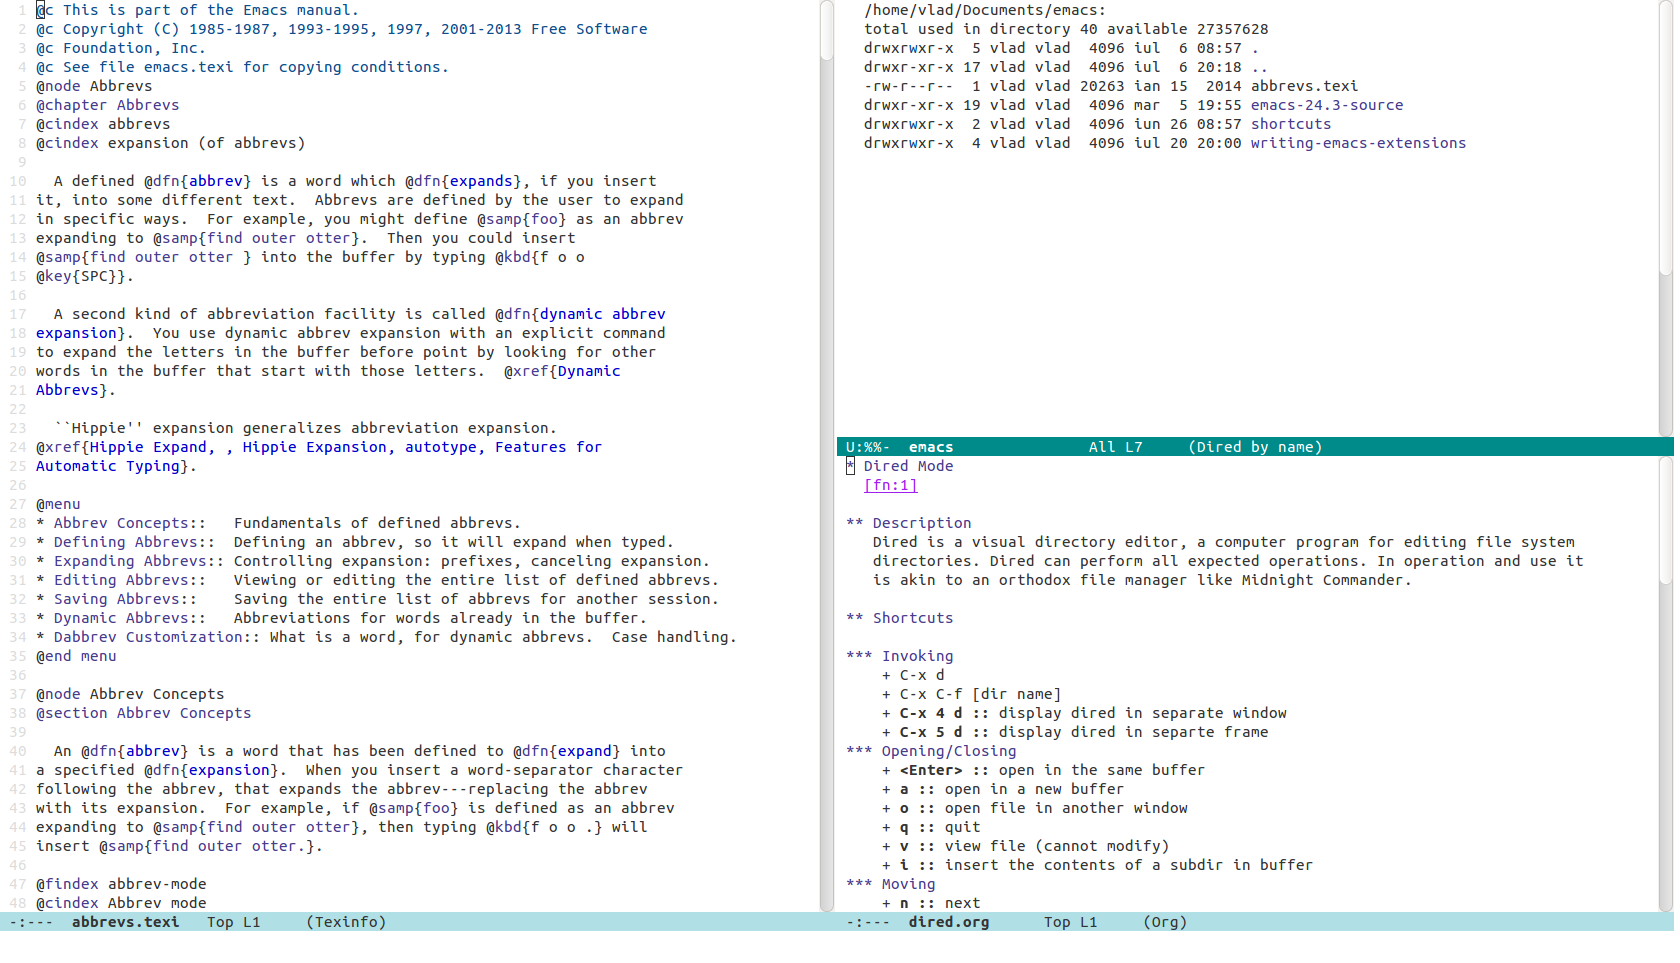This screenshot has width=1680, height=963.
Task: Click 'v :: view file (cannot modify)' item
Action: point(1025,846)
